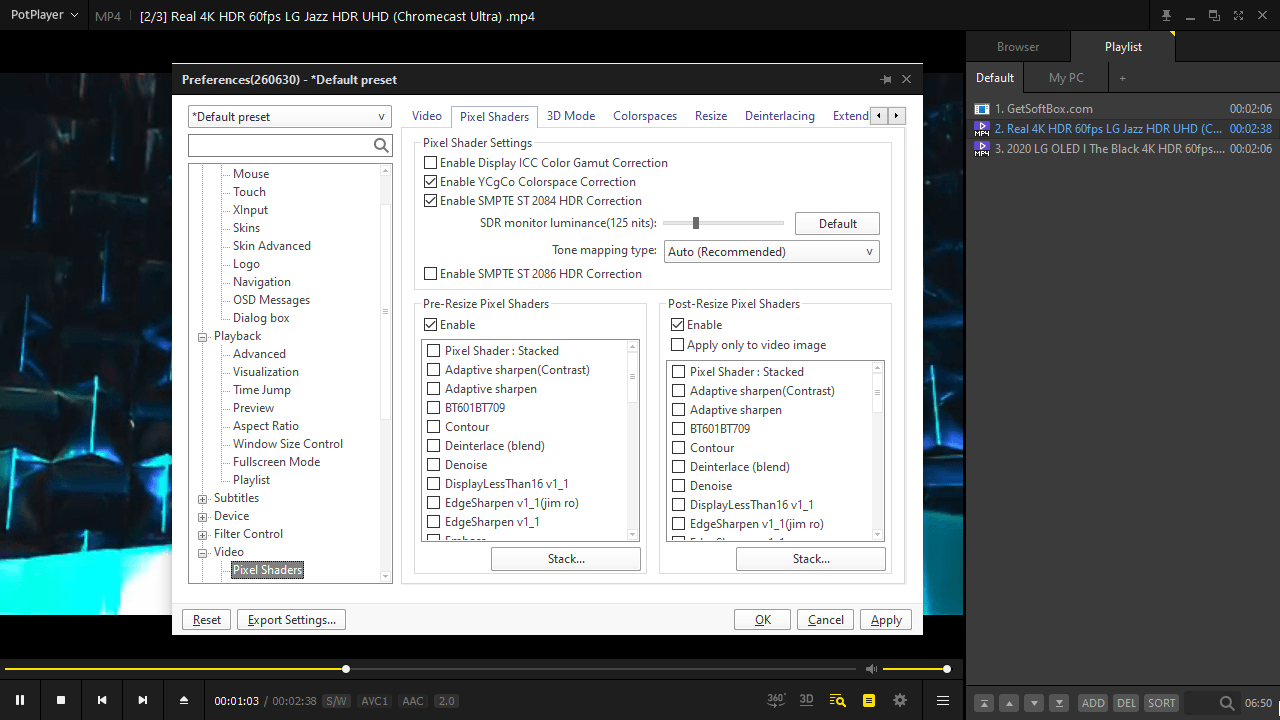The width and height of the screenshot is (1280, 720).
Task: Add a new playlist with the plus tab
Action: (1122, 78)
